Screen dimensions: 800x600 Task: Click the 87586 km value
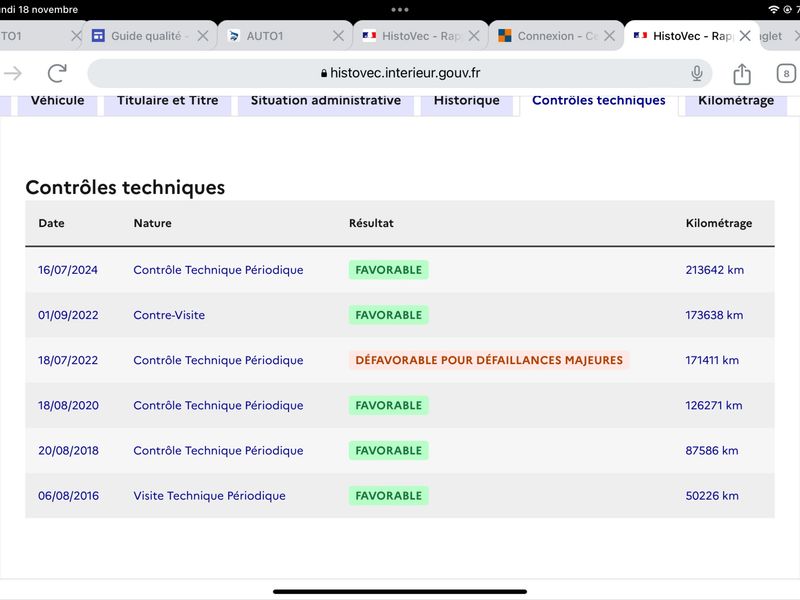(712, 451)
